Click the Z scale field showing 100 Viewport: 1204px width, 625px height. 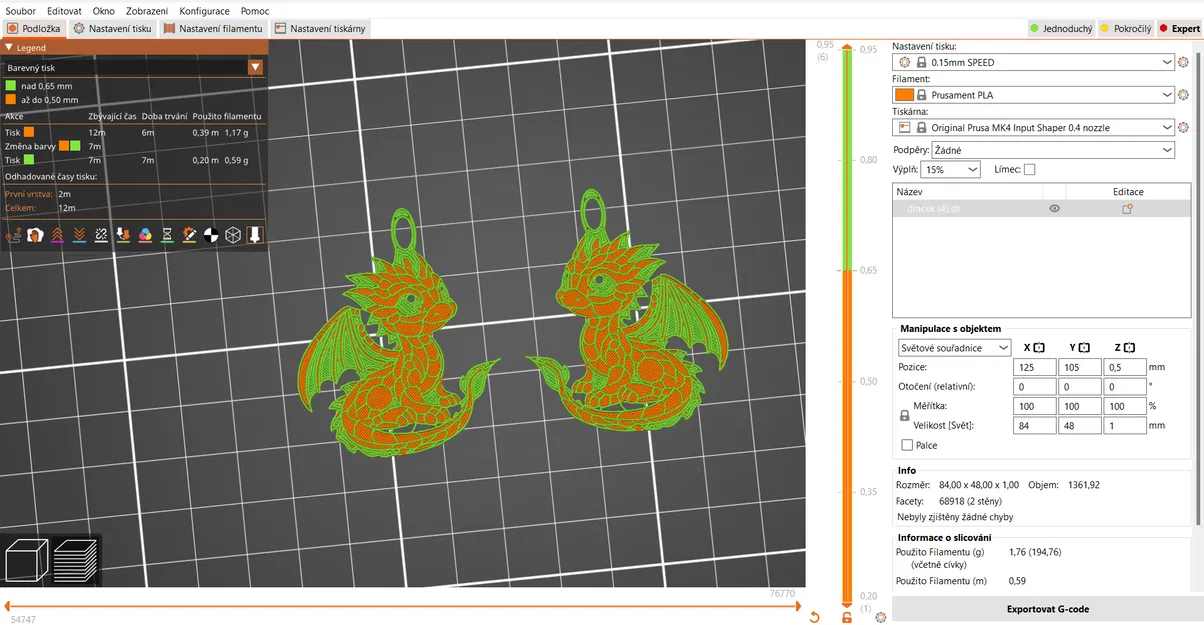pyautogui.click(x=1125, y=406)
